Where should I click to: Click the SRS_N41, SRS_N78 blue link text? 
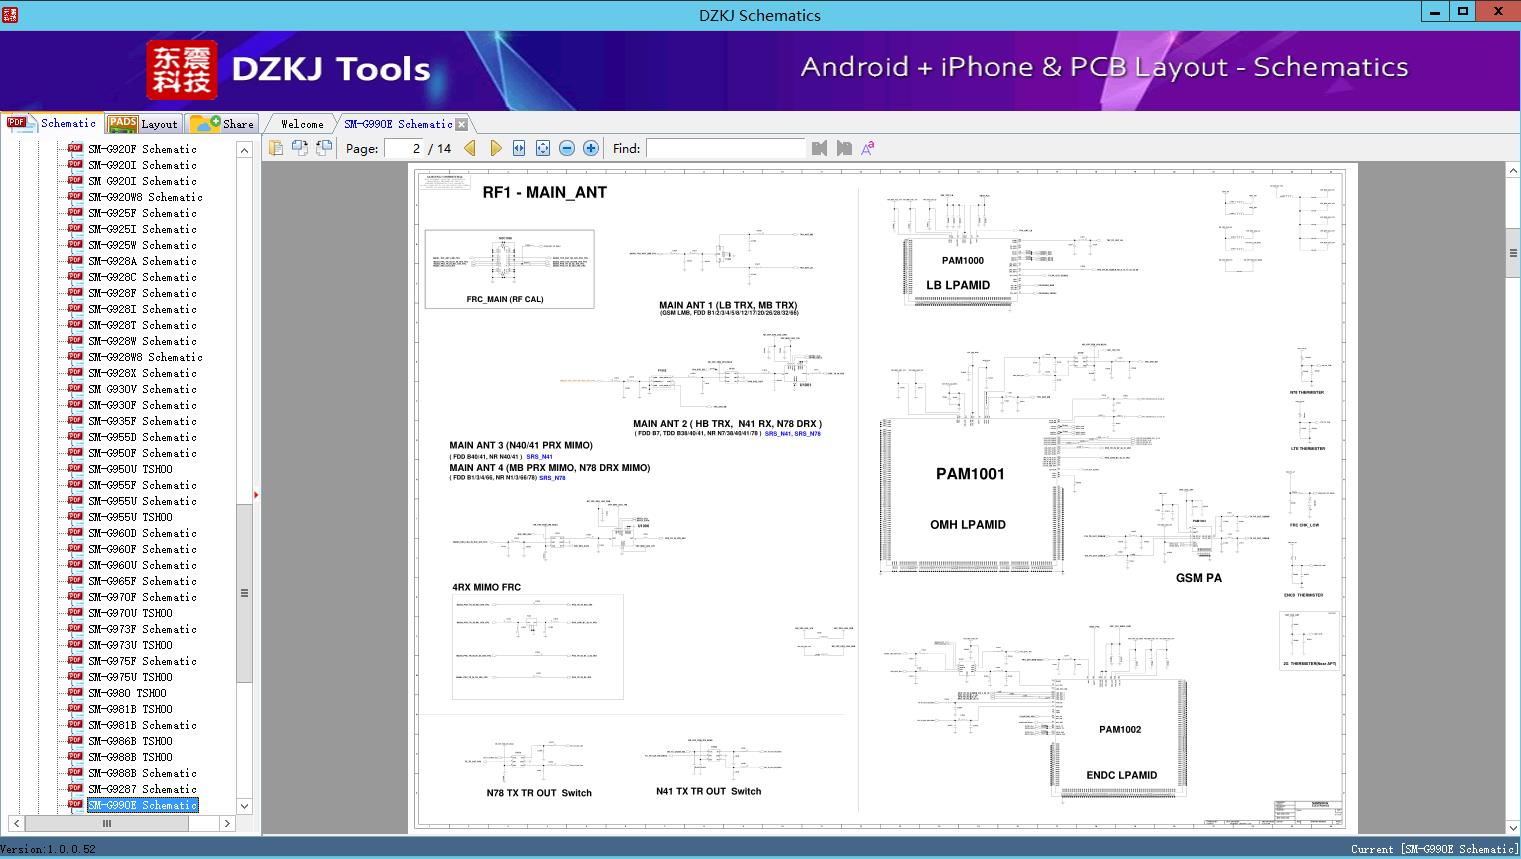point(792,434)
